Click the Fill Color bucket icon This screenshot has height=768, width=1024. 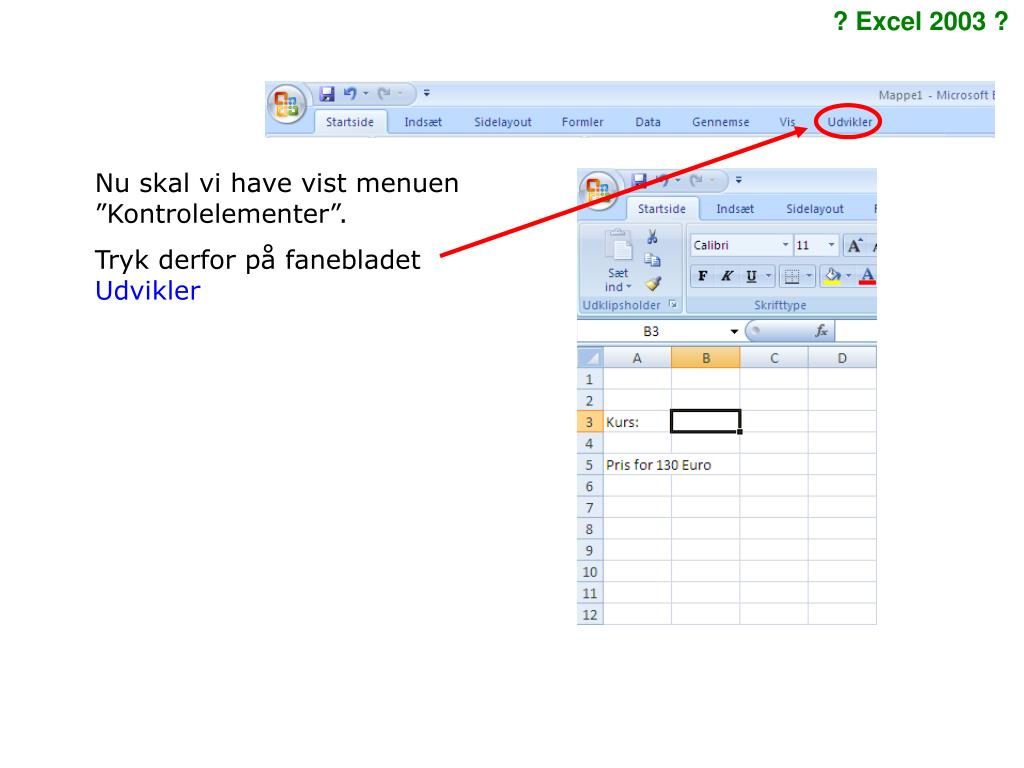tap(832, 276)
